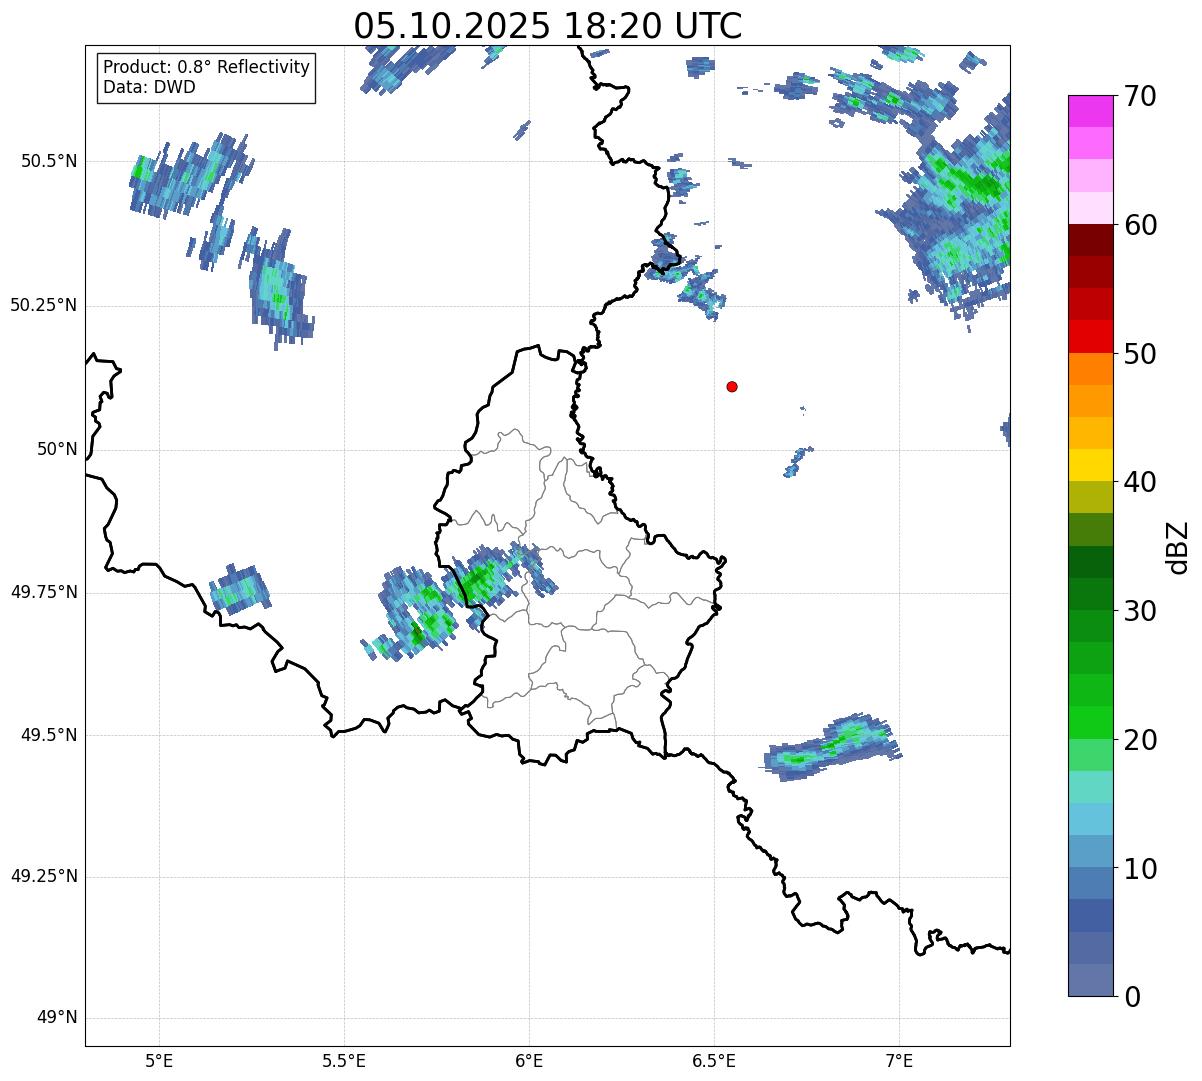Viewport: 1202px width, 1081px height.
Task: Click the 50°N latitude label
Action: click(57, 449)
